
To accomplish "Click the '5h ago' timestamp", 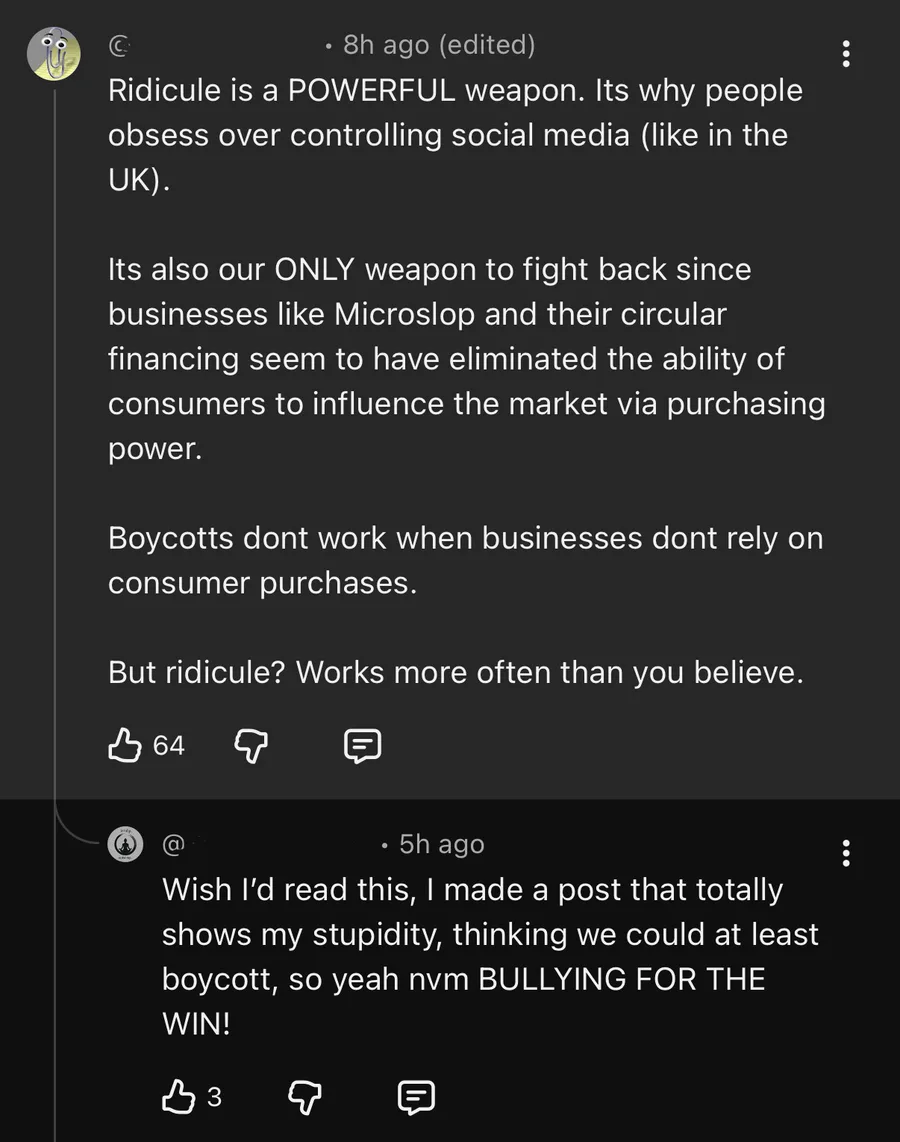I will [x=441, y=845].
